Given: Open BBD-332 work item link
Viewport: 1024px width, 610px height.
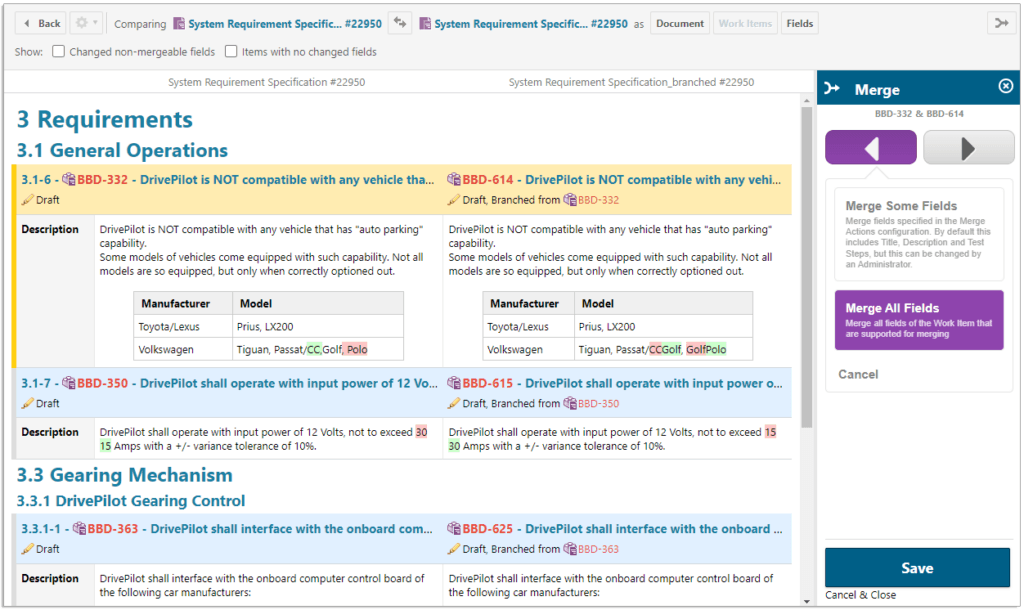Looking at the screenshot, I should (102, 180).
